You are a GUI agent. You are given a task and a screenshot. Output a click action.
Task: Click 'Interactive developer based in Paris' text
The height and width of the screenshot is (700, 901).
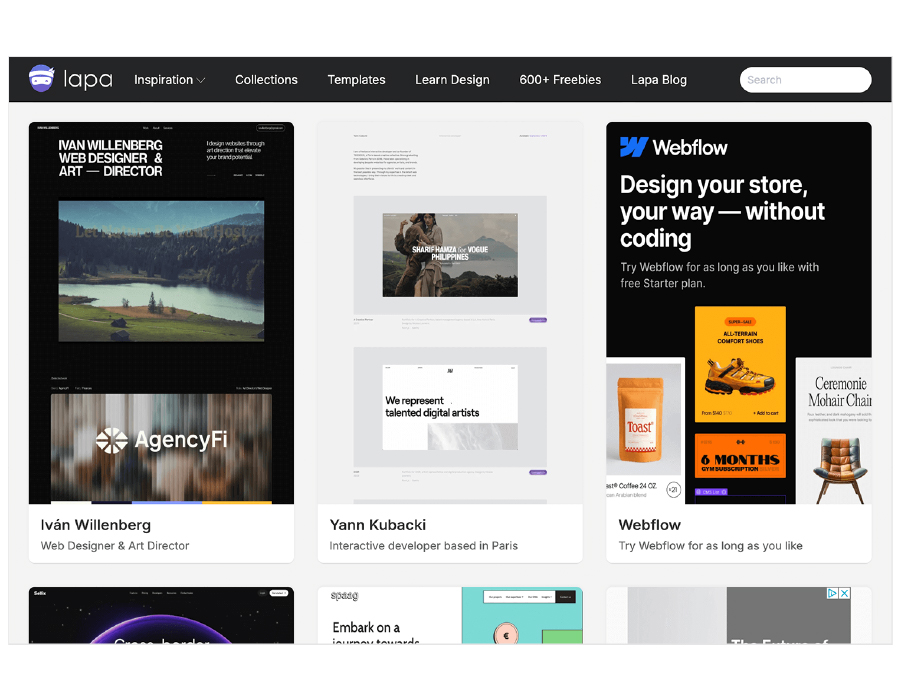pyautogui.click(x=423, y=545)
